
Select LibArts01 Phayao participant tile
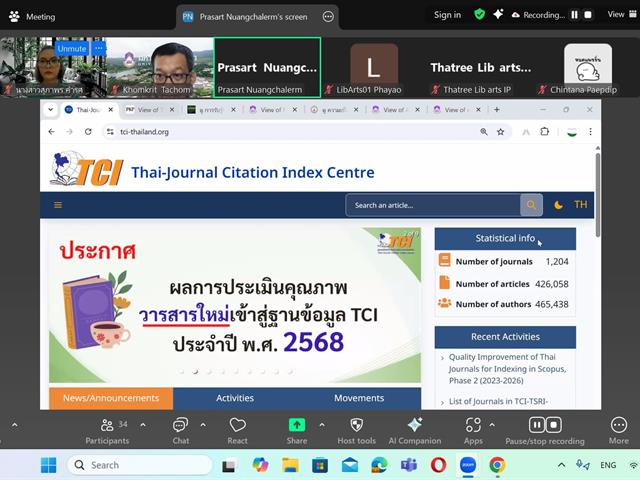[373, 67]
